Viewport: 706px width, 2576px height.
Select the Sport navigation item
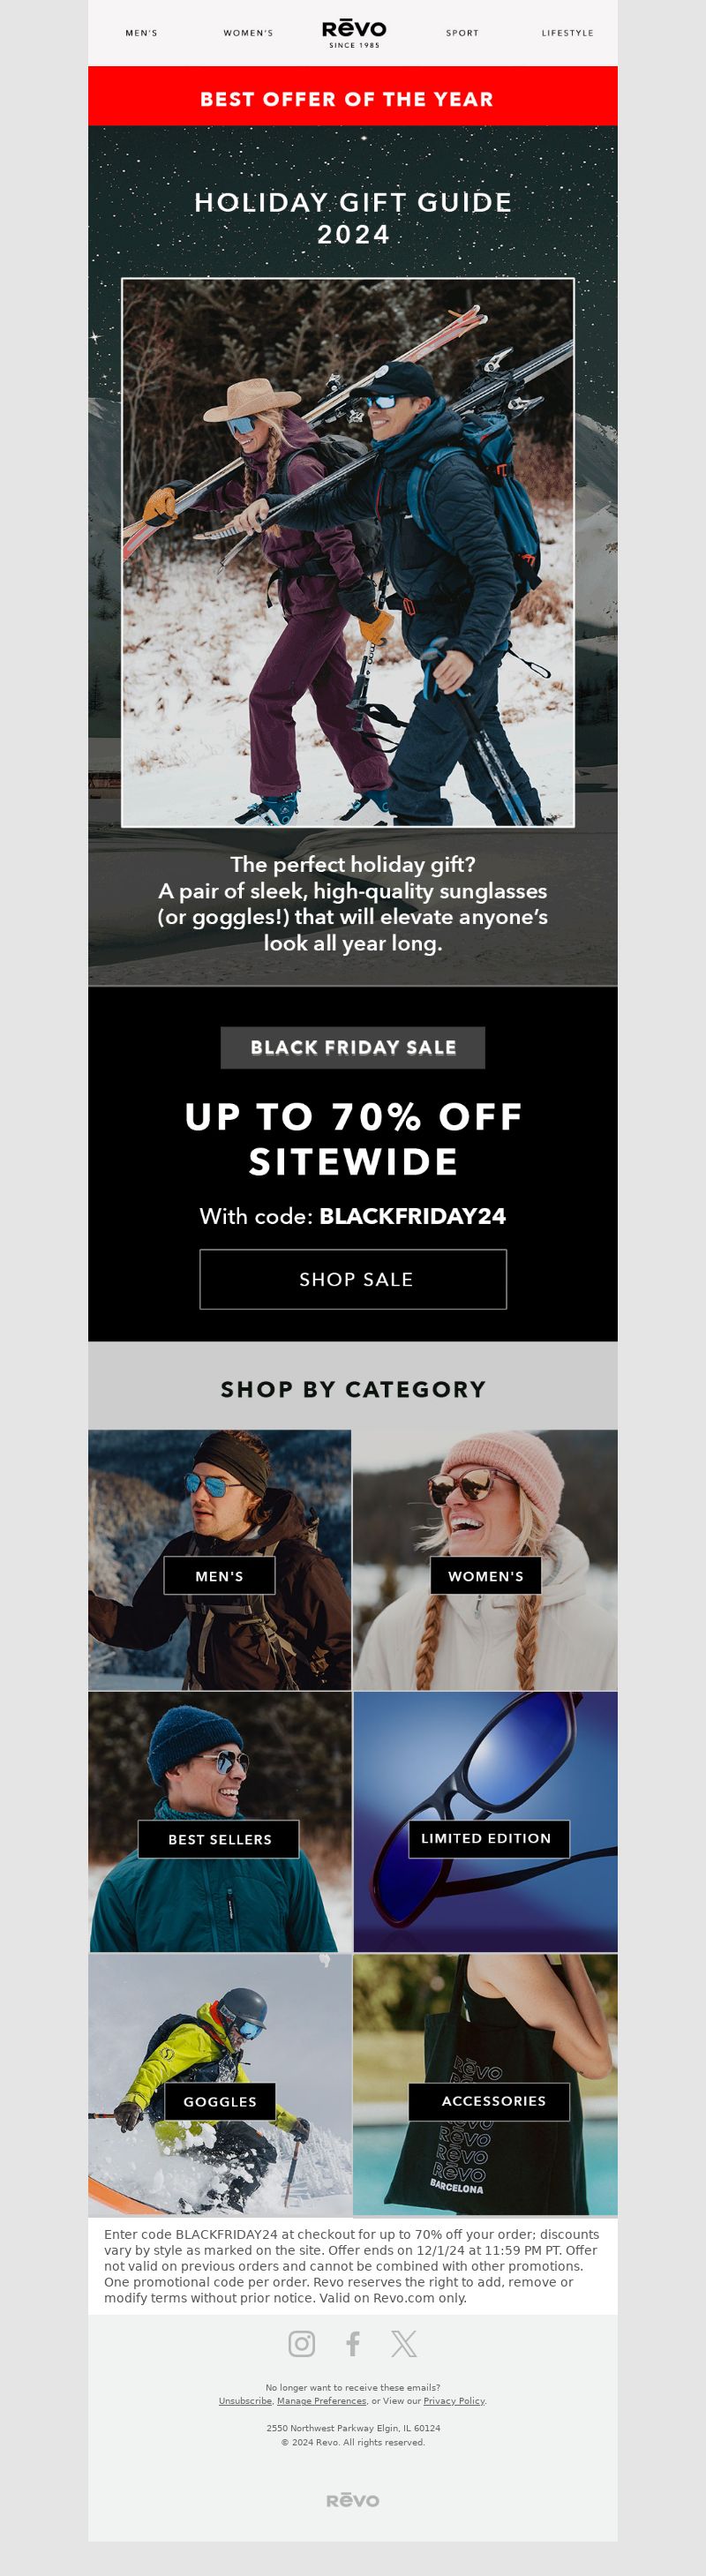tap(462, 33)
